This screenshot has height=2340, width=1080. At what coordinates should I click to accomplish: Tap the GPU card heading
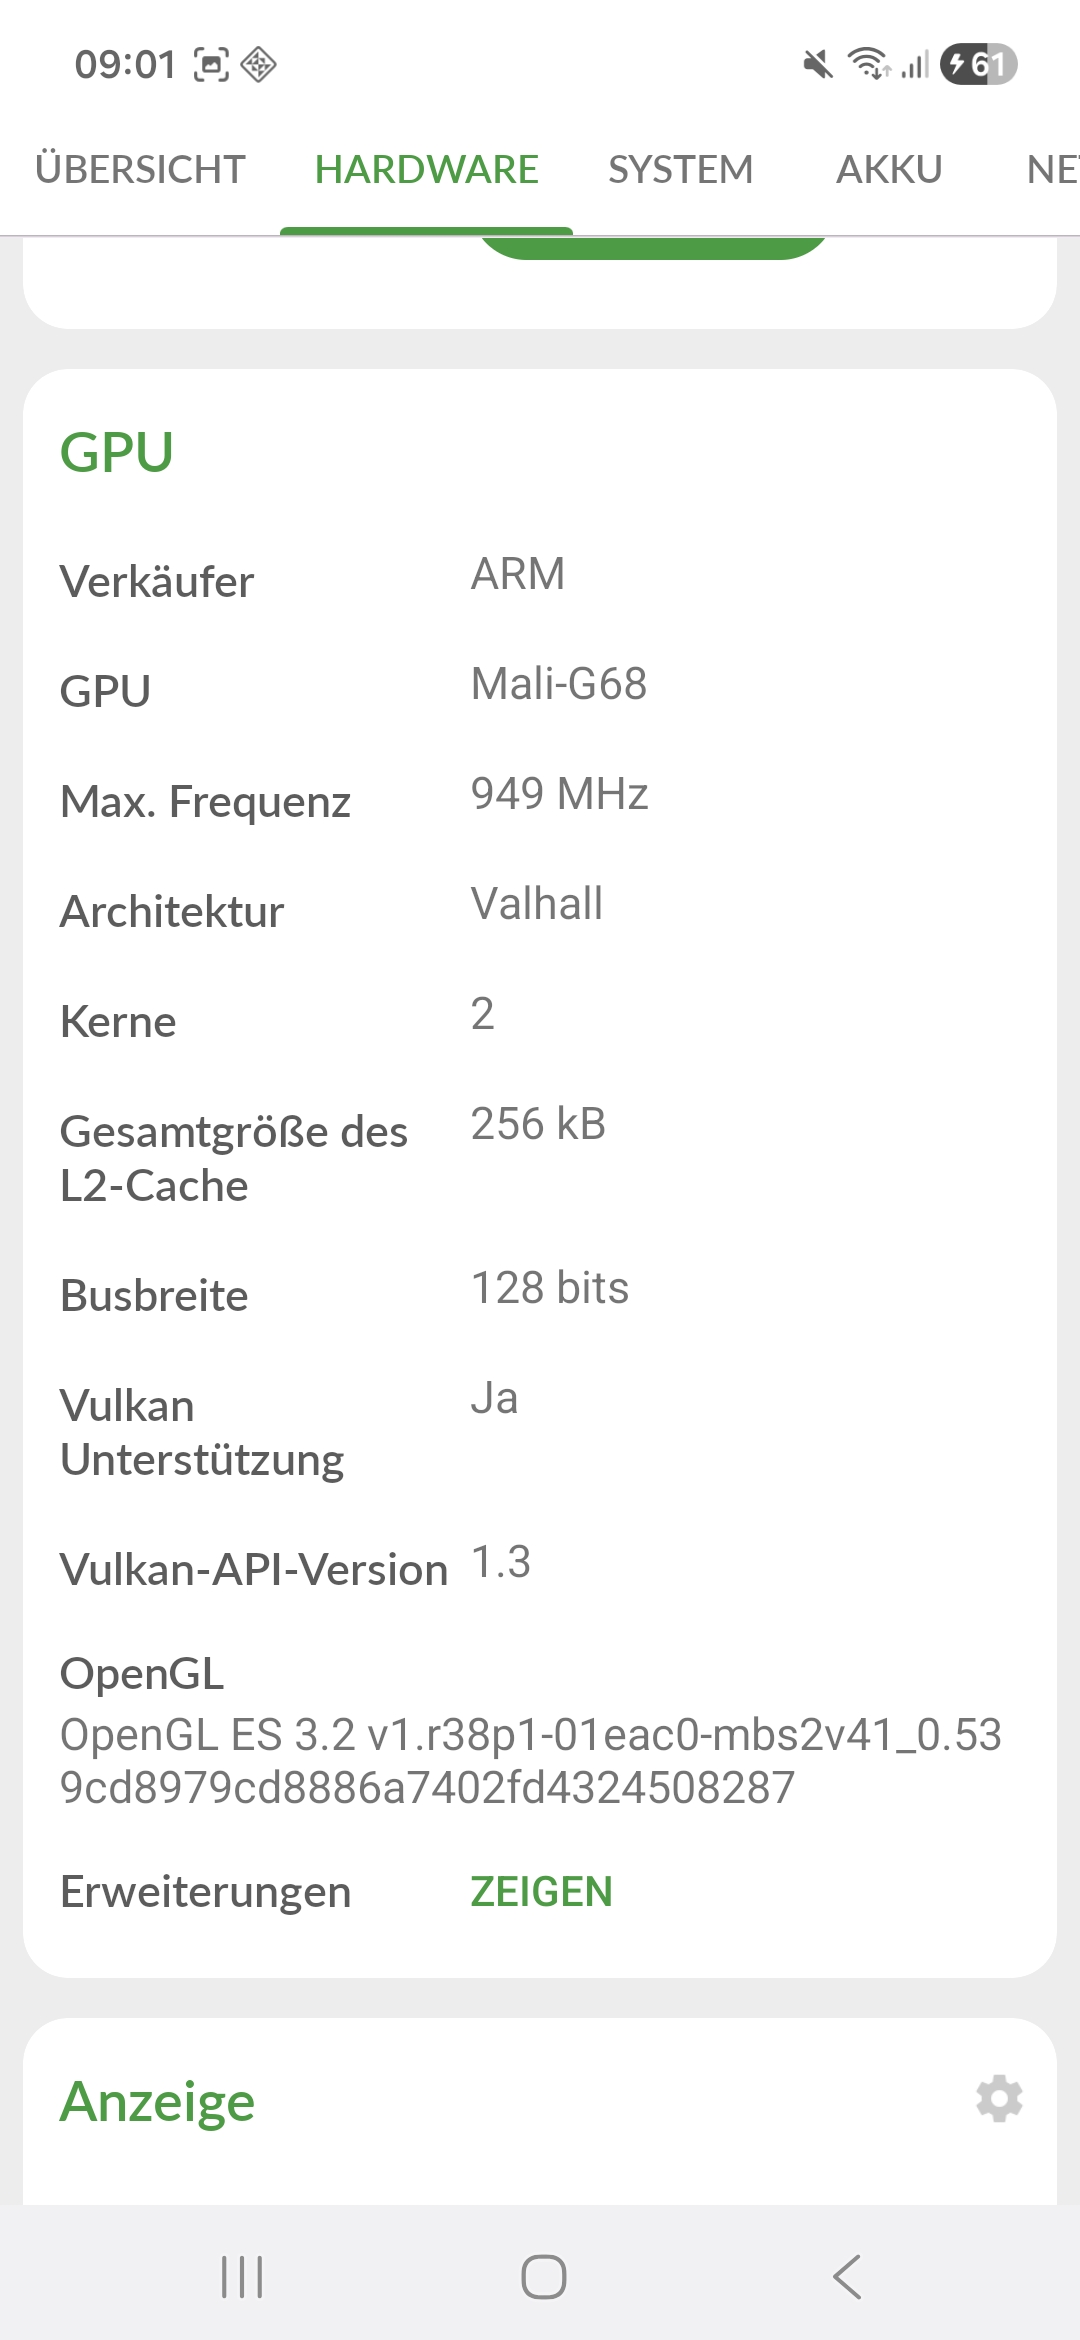coord(117,452)
